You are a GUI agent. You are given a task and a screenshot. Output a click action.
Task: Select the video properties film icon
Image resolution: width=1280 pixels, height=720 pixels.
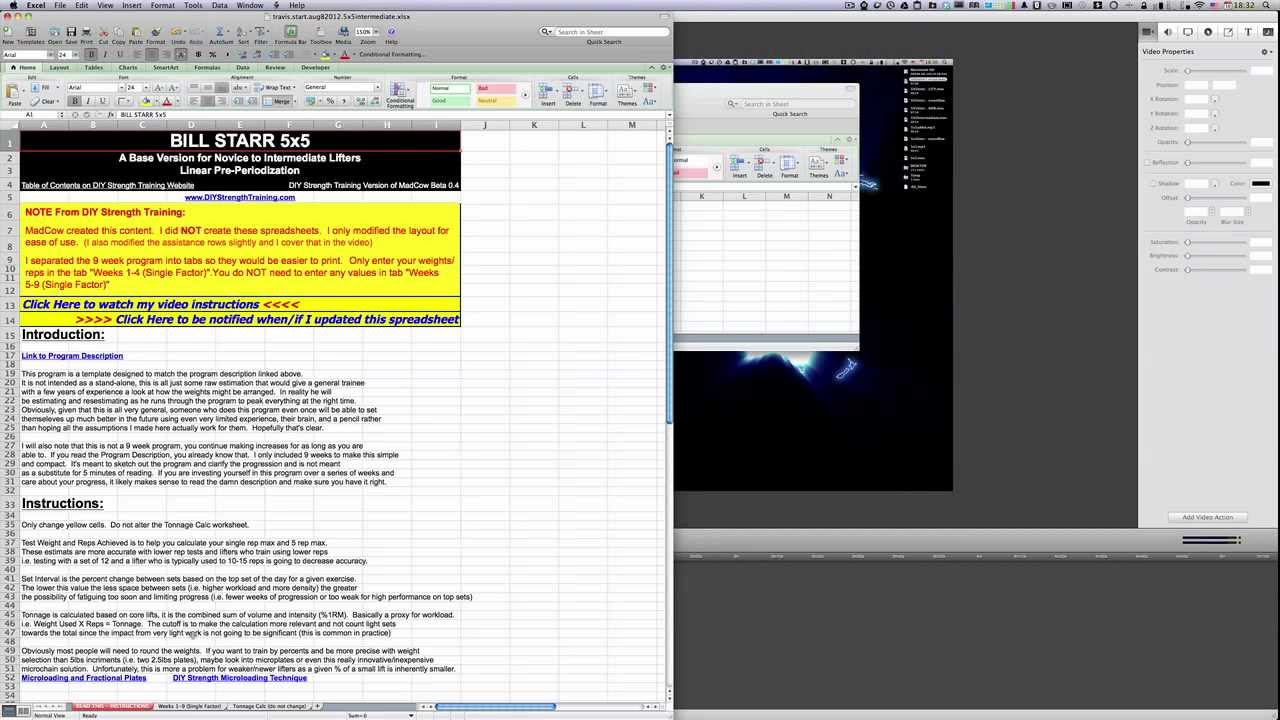point(1147,32)
